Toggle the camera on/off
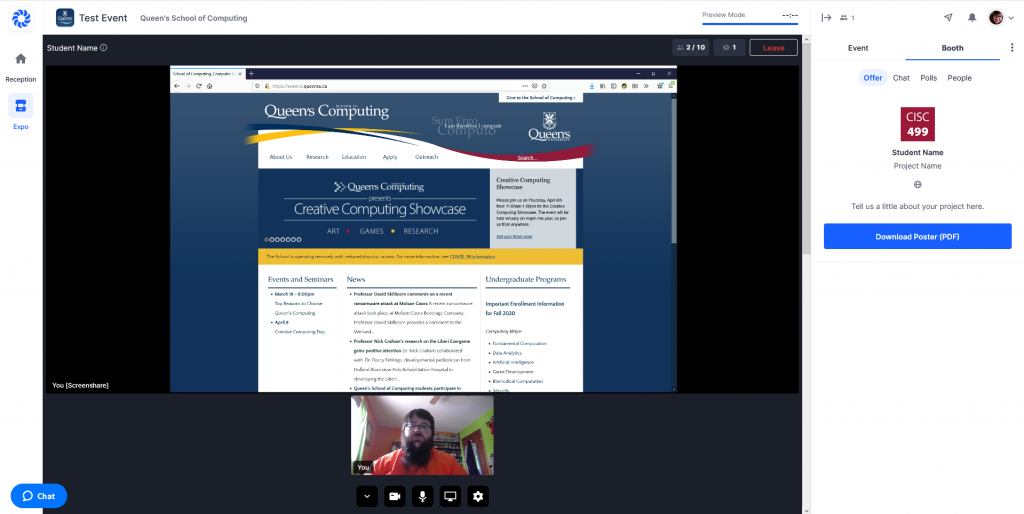Image resolution: width=1024 pixels, height=514 pixels. point(394,496)
